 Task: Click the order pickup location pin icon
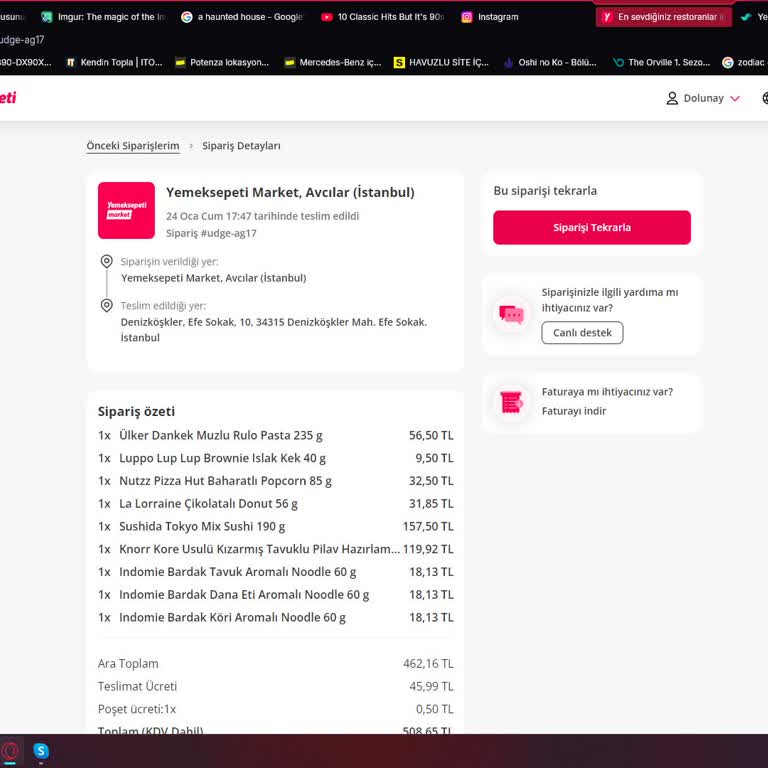106,261
